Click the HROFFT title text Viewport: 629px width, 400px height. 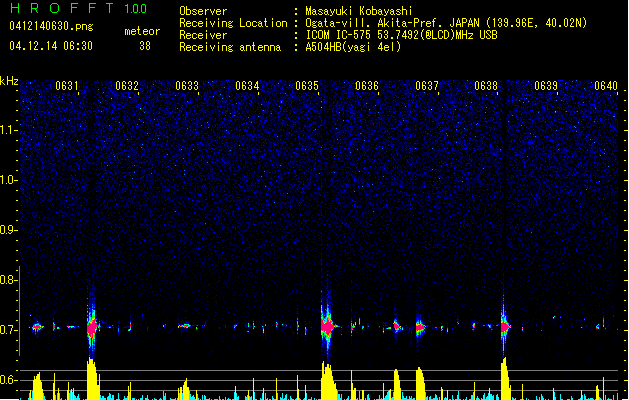62,8
